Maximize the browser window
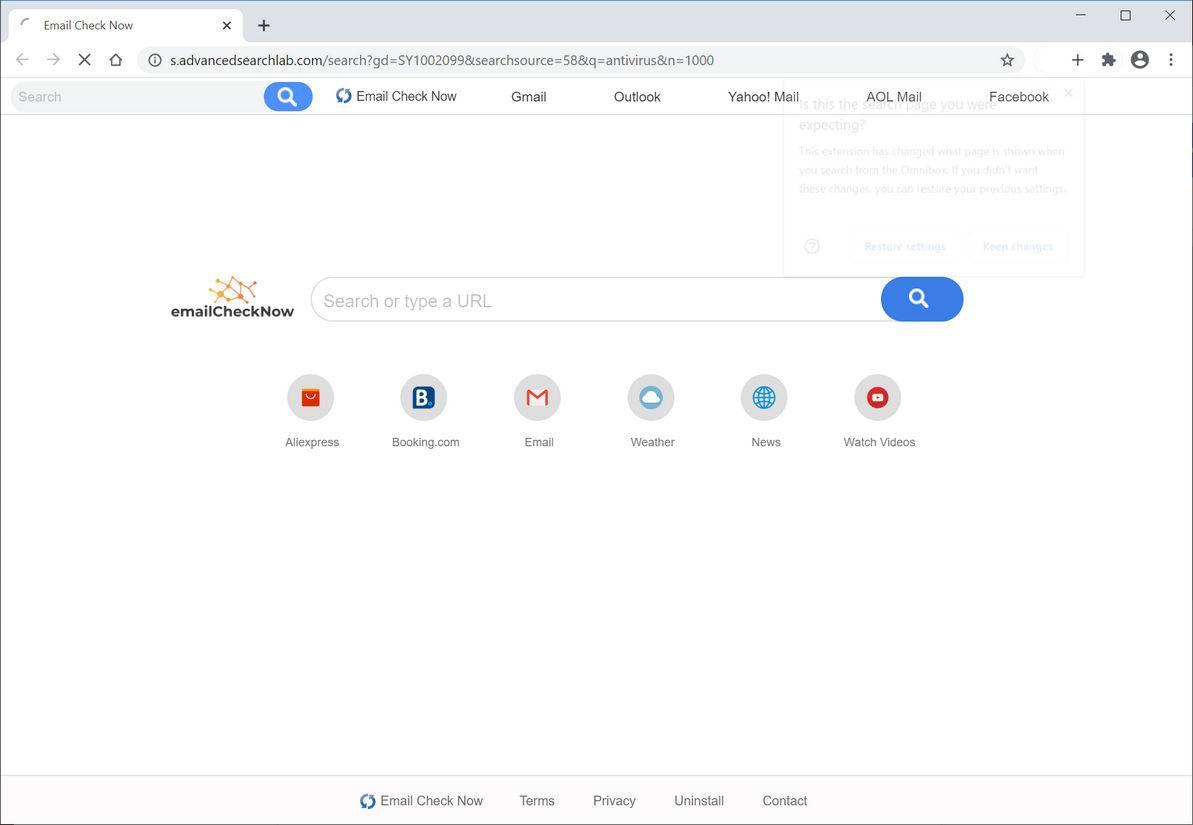The image size is (1193, 825). (x=1125, y=15)
